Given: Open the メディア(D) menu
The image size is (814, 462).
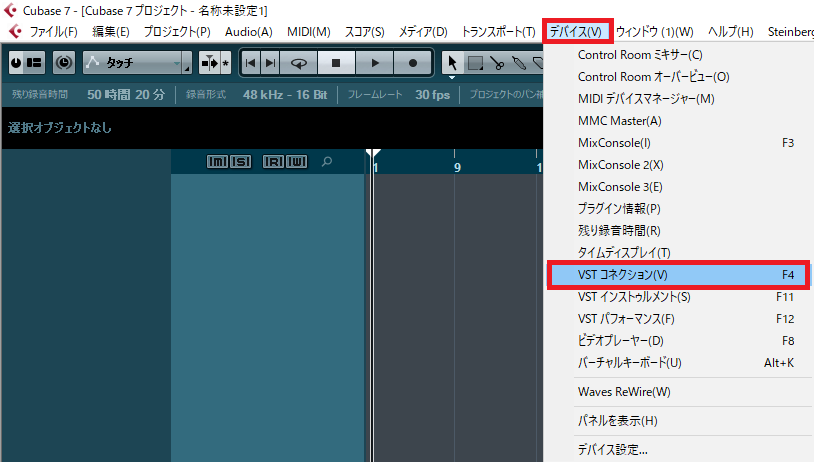Looking at the screenshot, I should [423, 32].
